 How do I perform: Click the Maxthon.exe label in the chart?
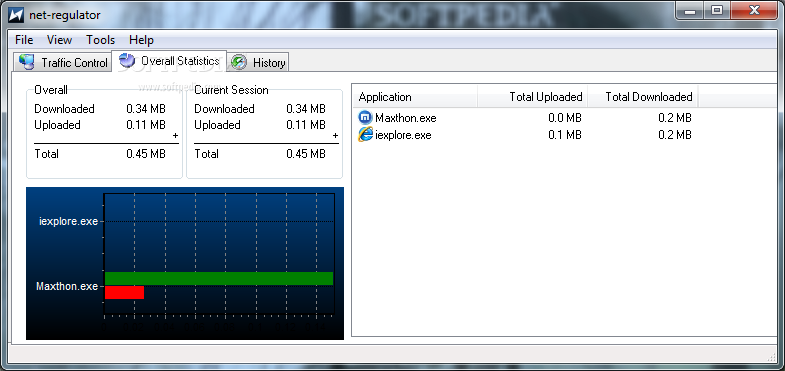[x=67, y=286]
